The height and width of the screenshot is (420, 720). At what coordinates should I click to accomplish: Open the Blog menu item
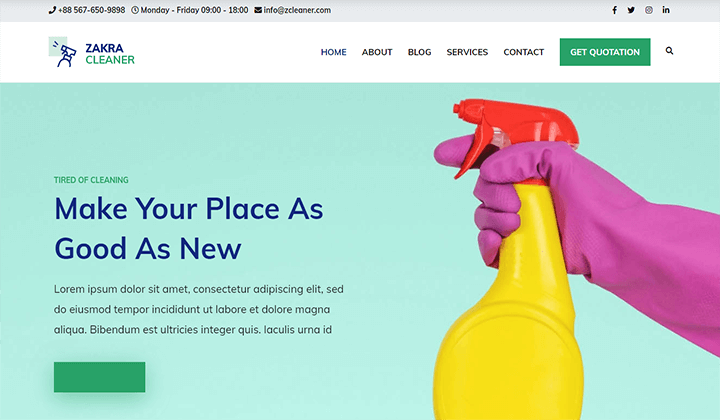tap(419, 52)
